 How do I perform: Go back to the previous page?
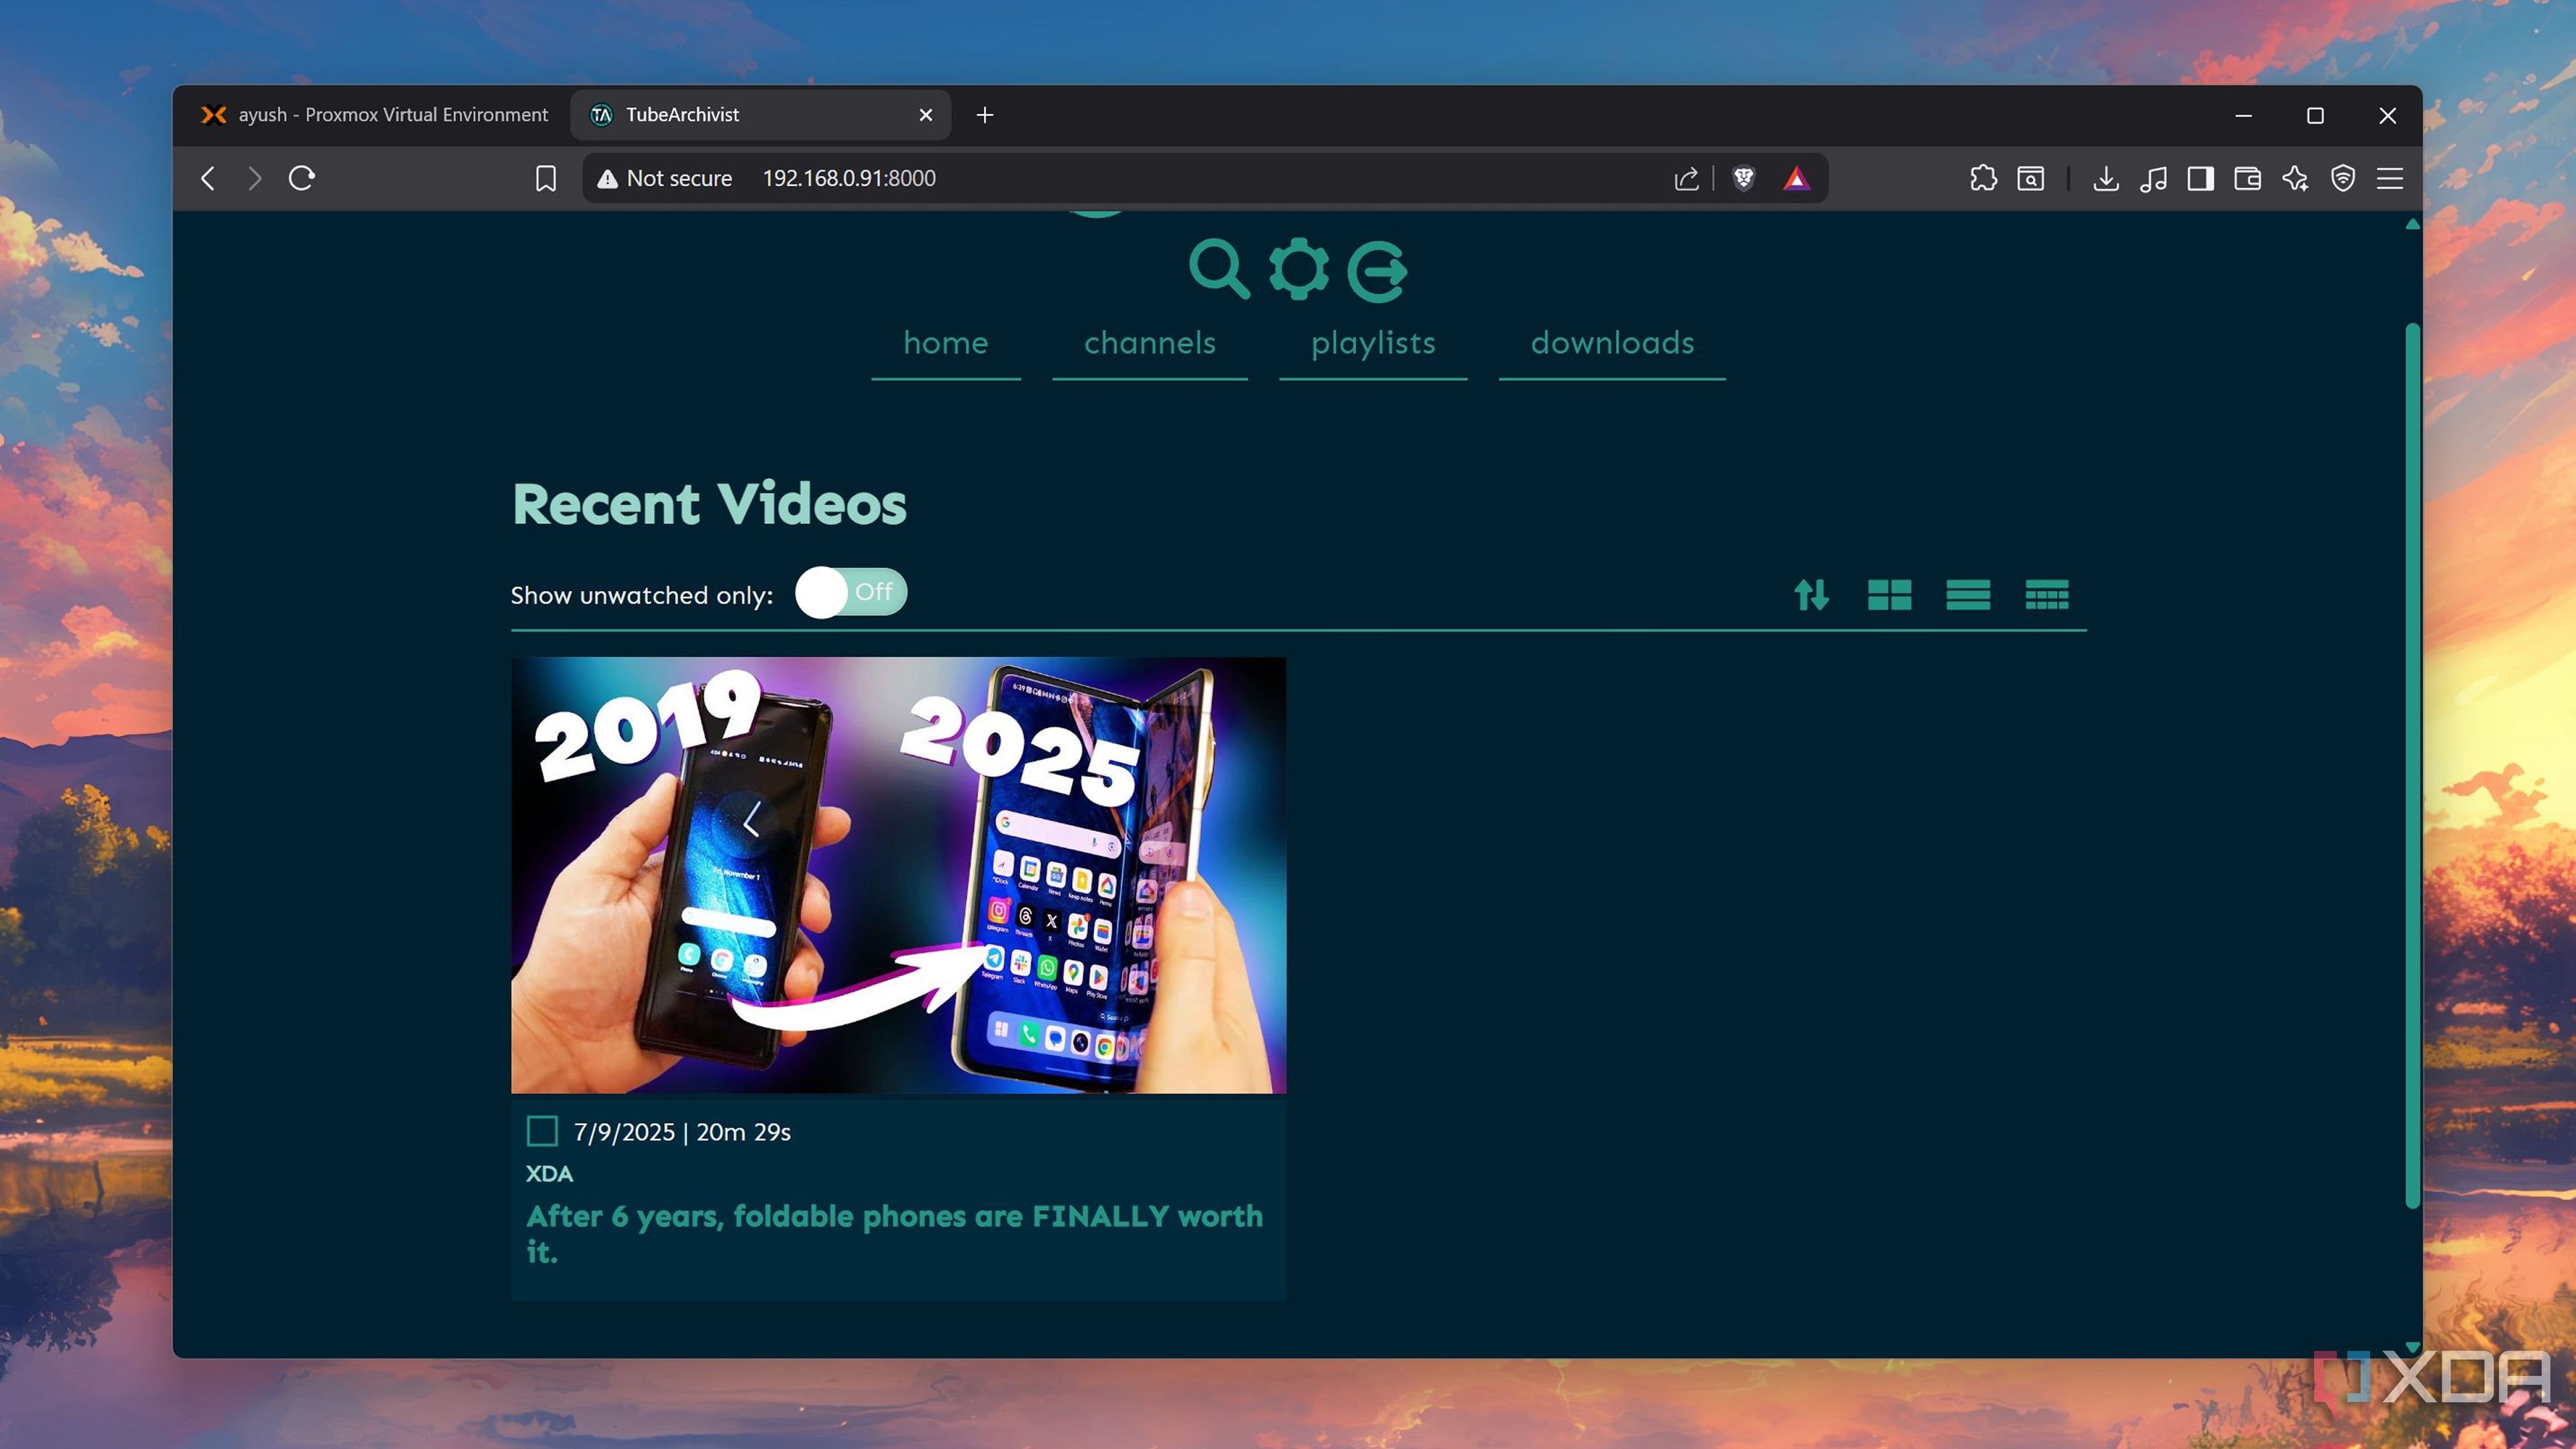coord(208,178)
